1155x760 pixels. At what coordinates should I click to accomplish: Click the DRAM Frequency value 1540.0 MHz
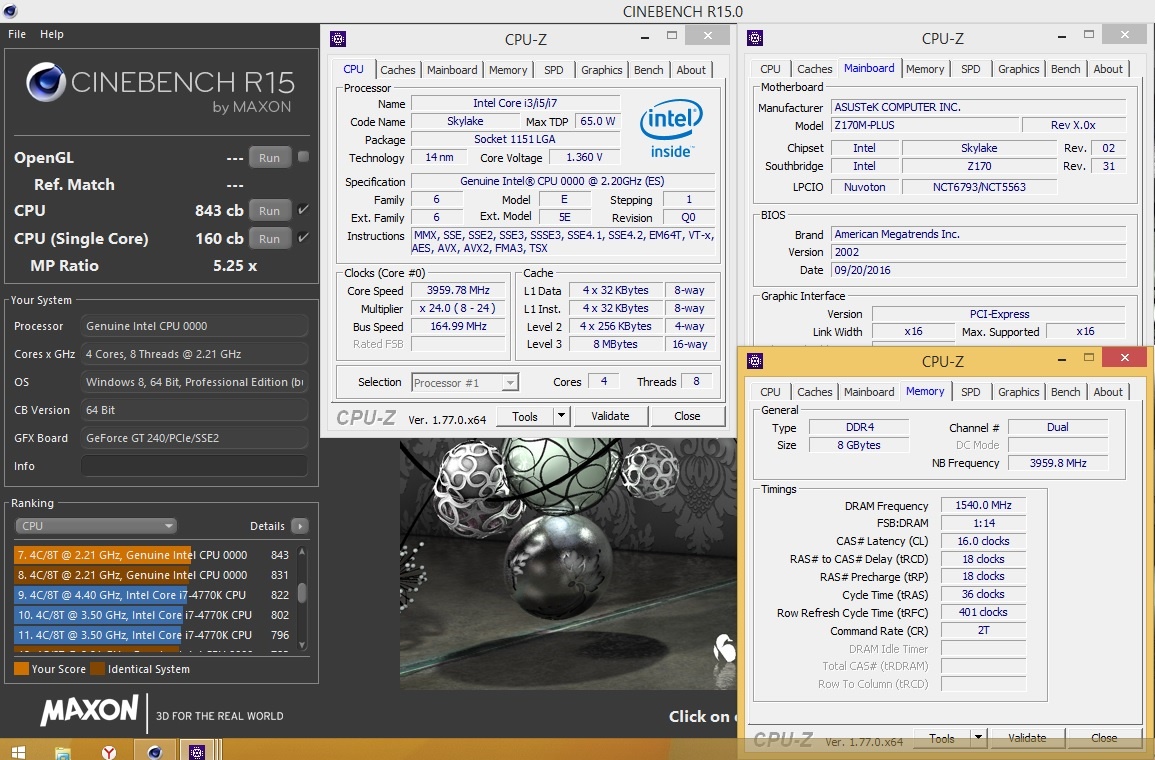[x=983, y=505]
